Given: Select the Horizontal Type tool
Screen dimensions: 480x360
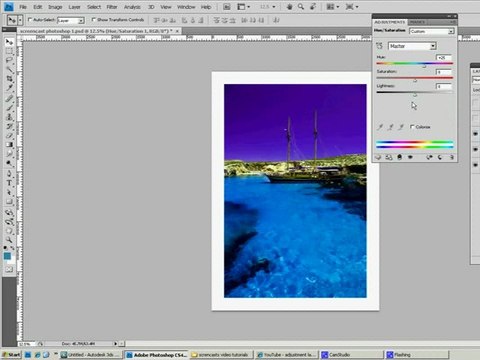Looking at the screenshot, I should pos(9,183).
